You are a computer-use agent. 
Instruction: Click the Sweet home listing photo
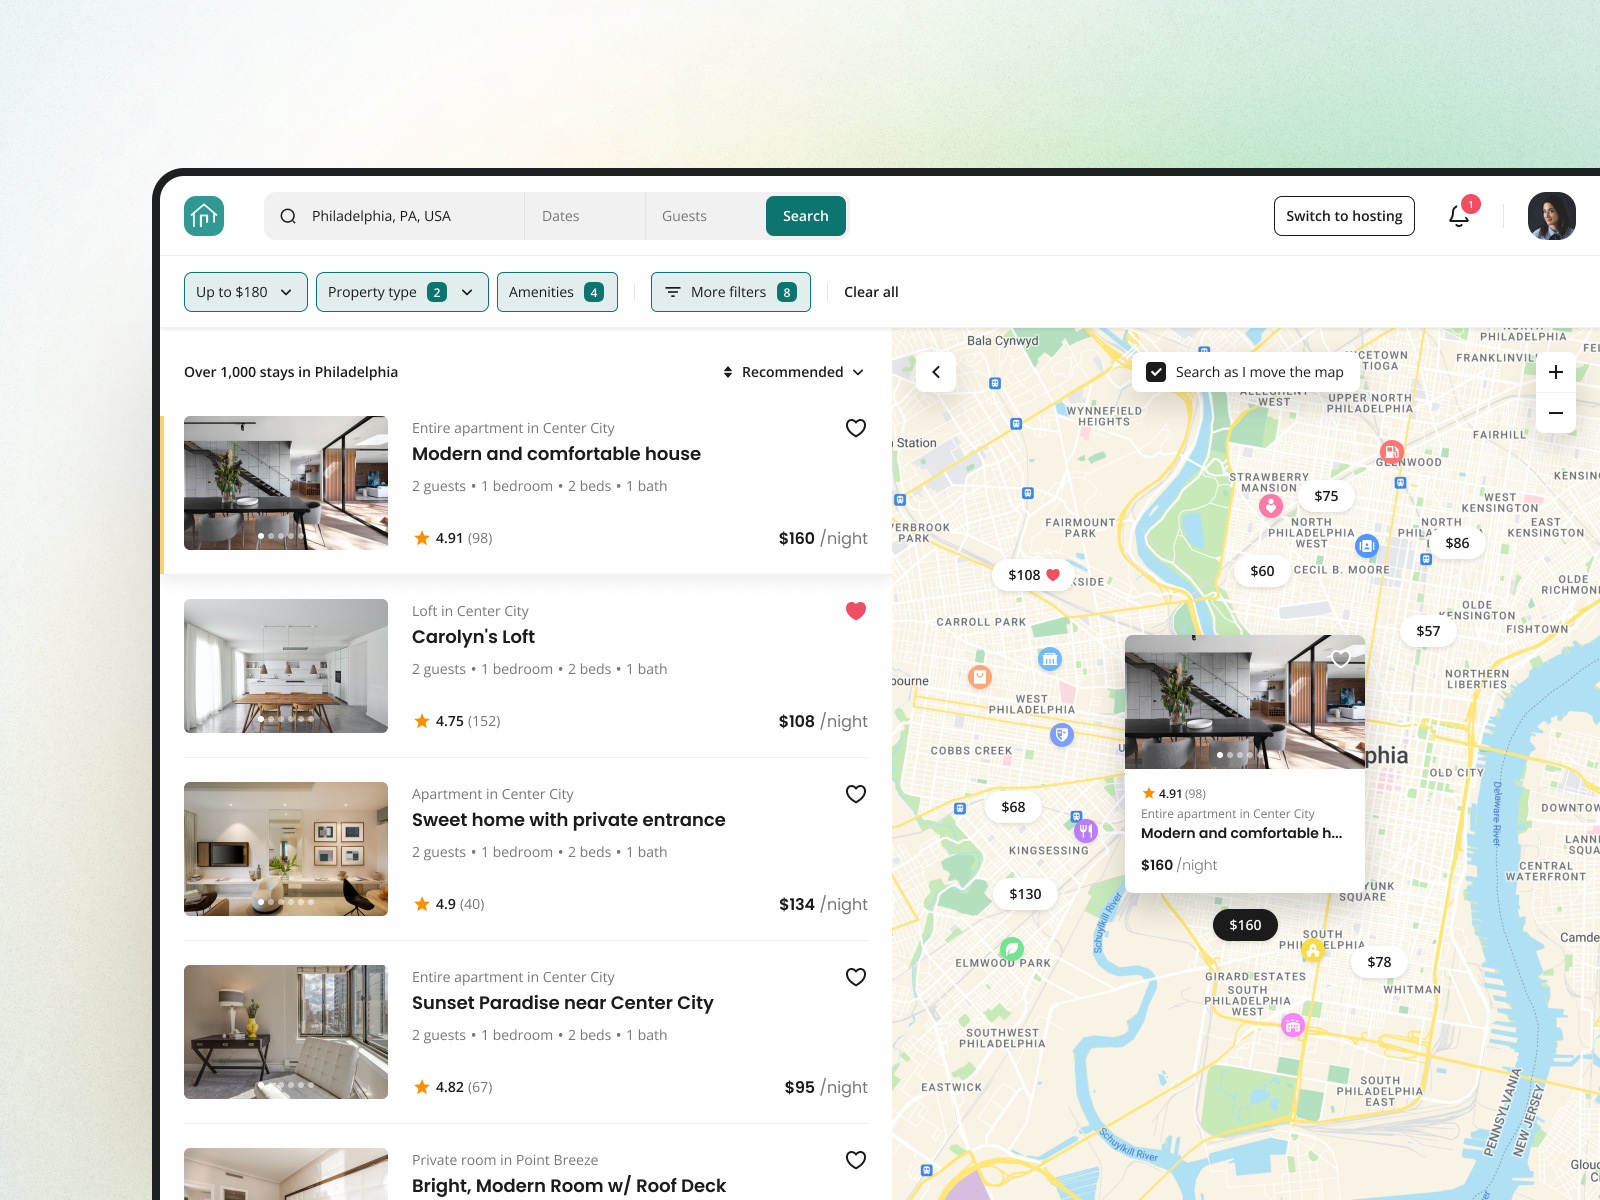[x=286, y=849]
